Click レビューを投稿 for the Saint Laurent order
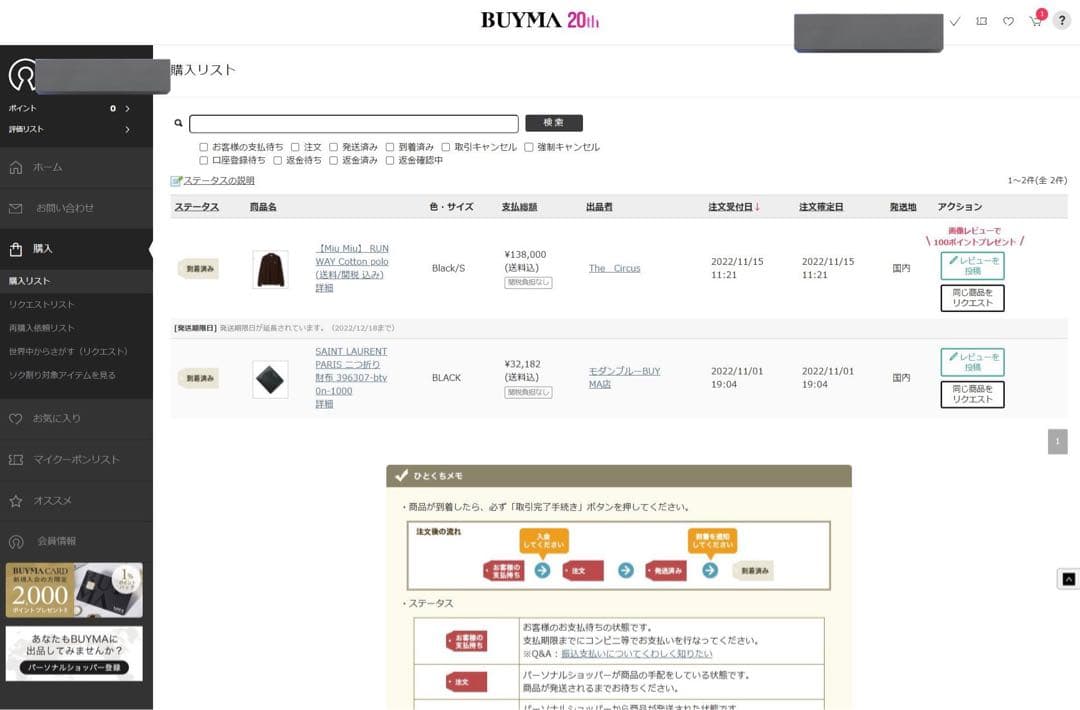 [973, 362]
